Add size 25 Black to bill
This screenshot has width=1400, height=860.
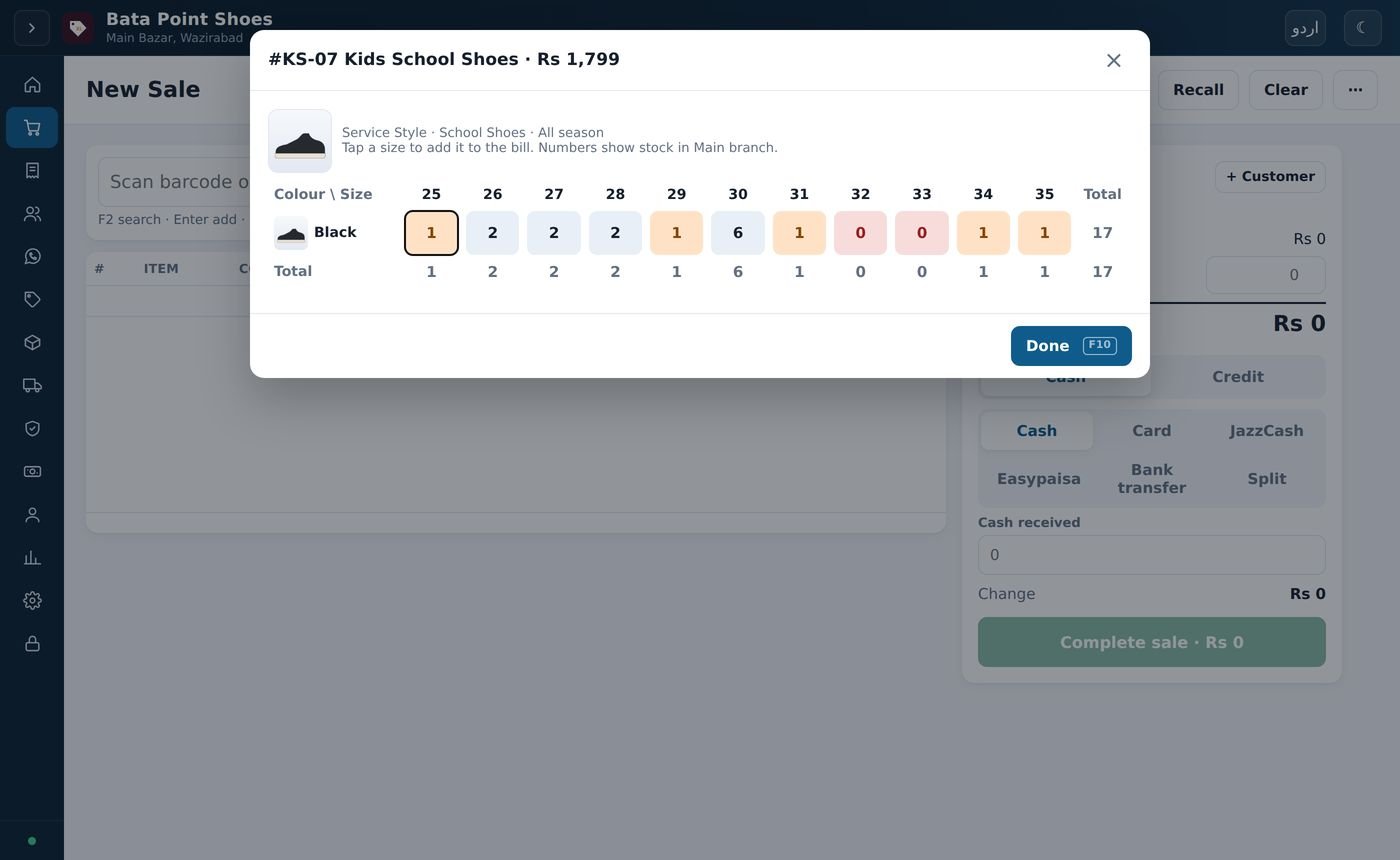coord(431,233)
